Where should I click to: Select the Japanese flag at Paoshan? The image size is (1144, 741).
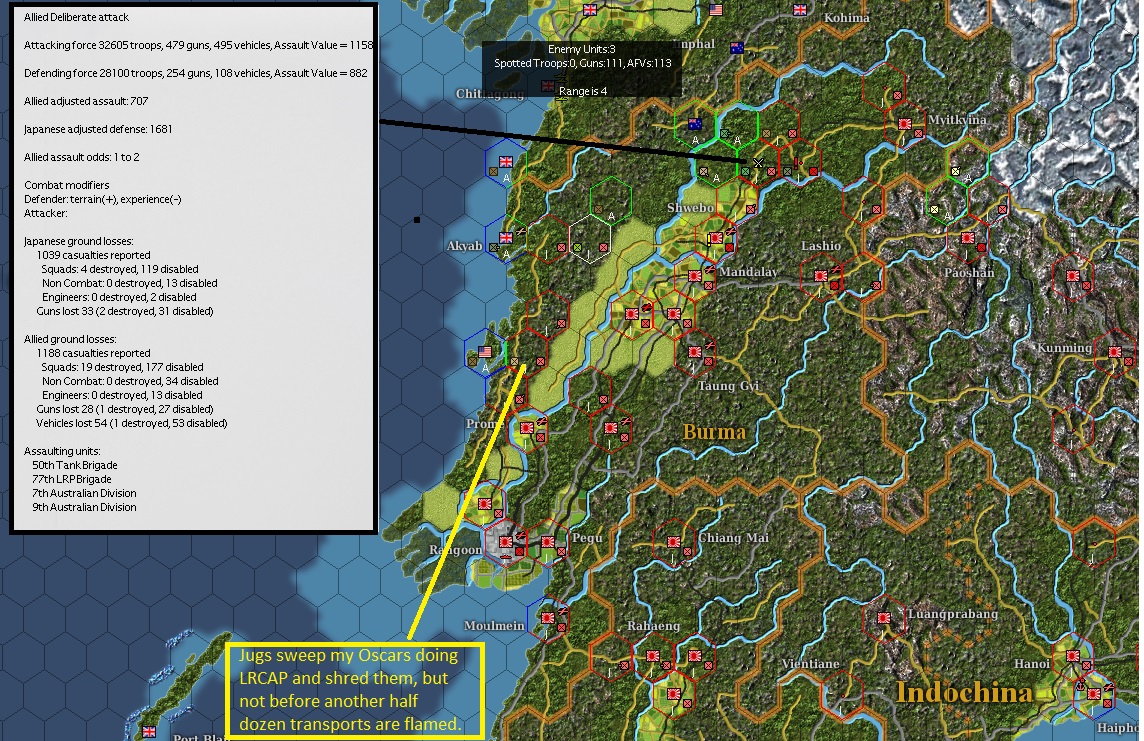coord(968,238)
